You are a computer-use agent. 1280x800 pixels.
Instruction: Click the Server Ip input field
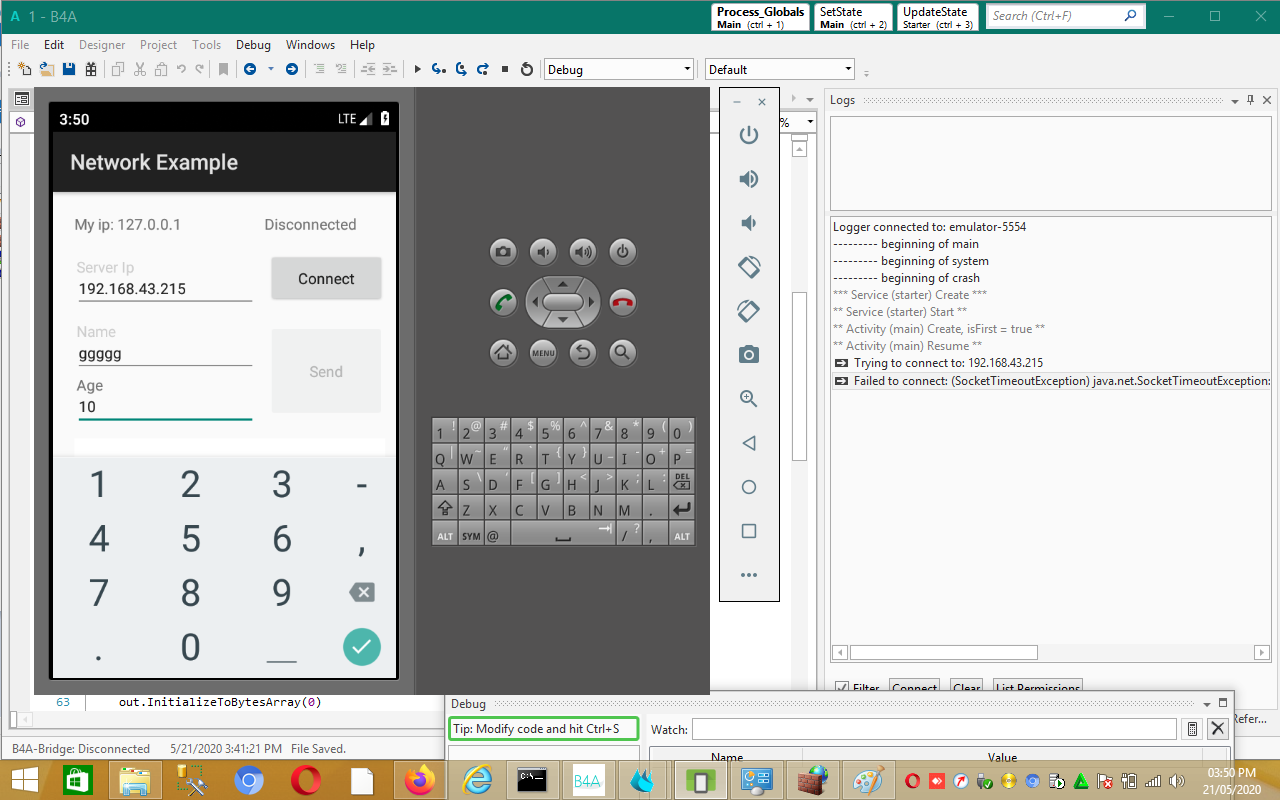point(164,289)
